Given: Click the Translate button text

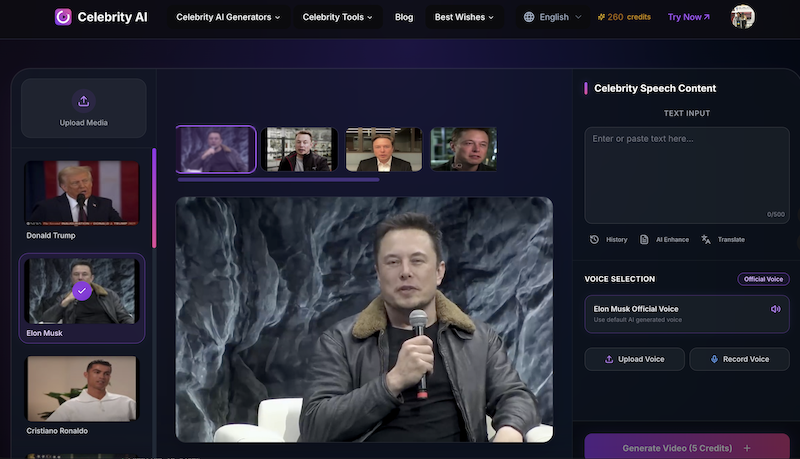Looking at the screenshot, I should 731,239.
